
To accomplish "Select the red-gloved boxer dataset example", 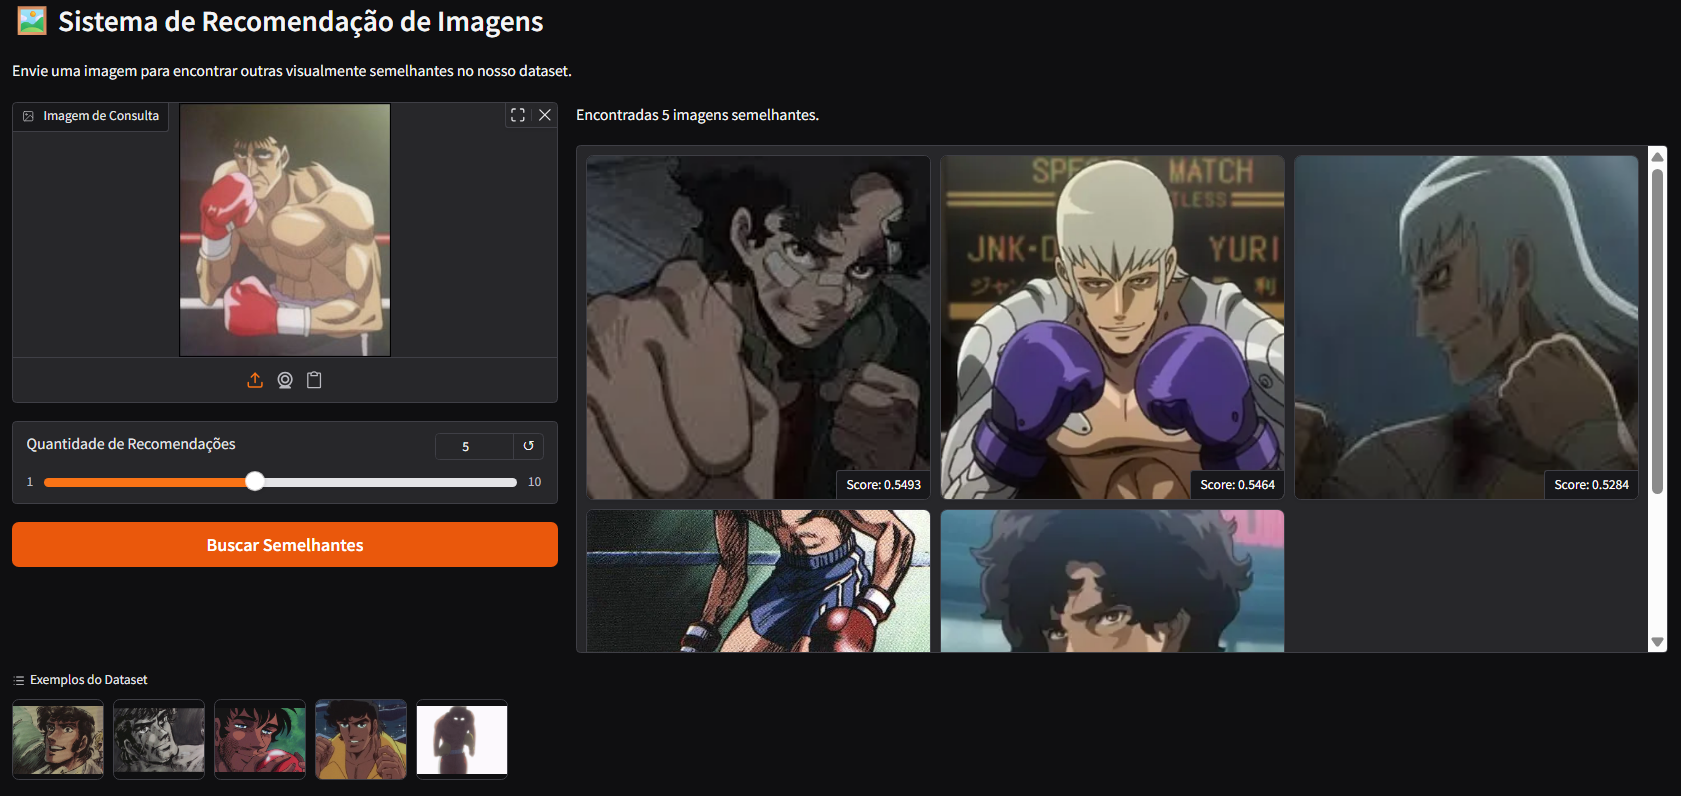I will click(x=260, y=739).
